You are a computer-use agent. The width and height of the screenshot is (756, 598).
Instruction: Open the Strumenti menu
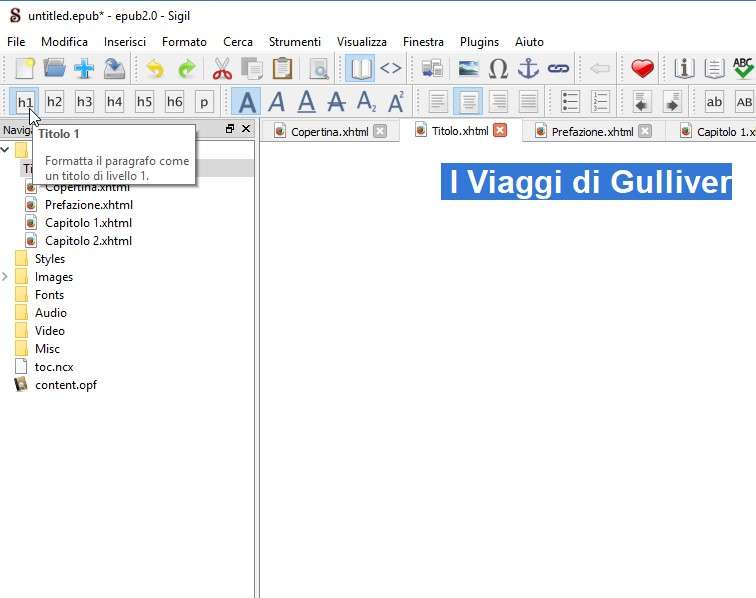(x=295, y=42)
